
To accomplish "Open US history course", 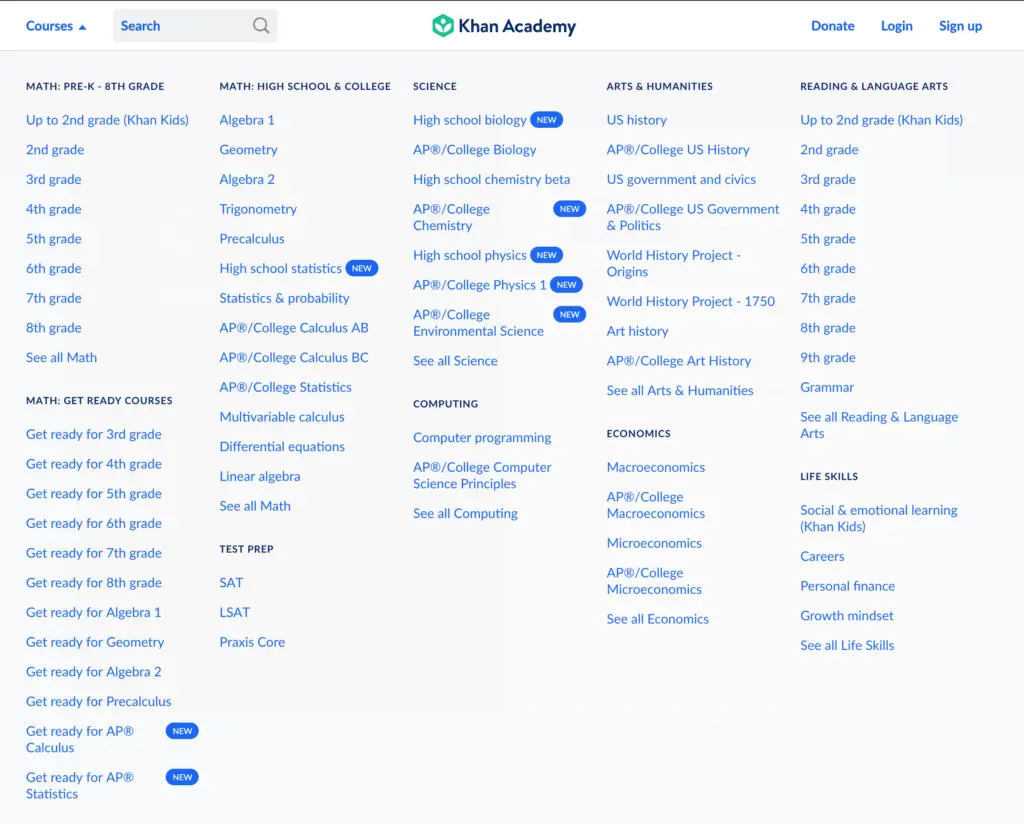I will point(637,120).
